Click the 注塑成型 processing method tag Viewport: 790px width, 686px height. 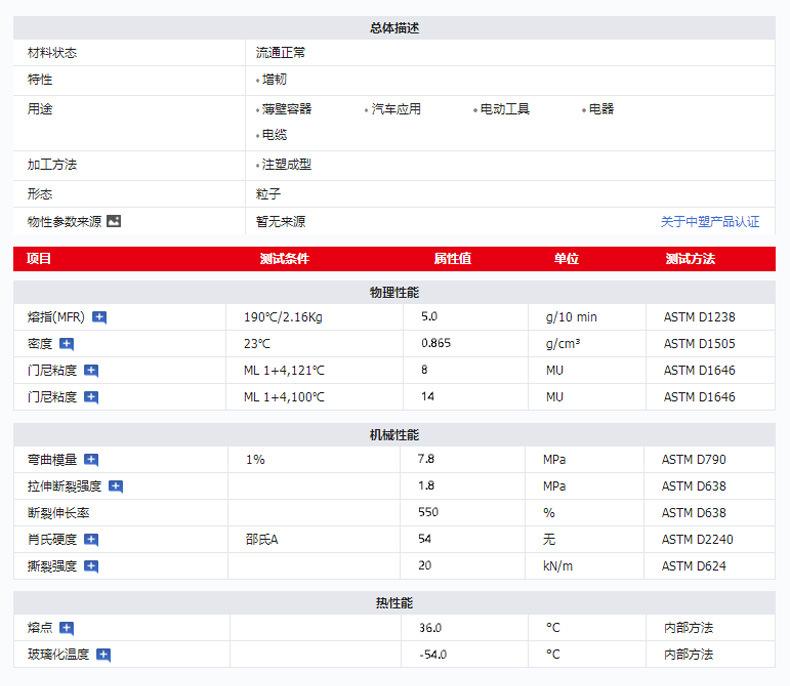click(286, 165)
